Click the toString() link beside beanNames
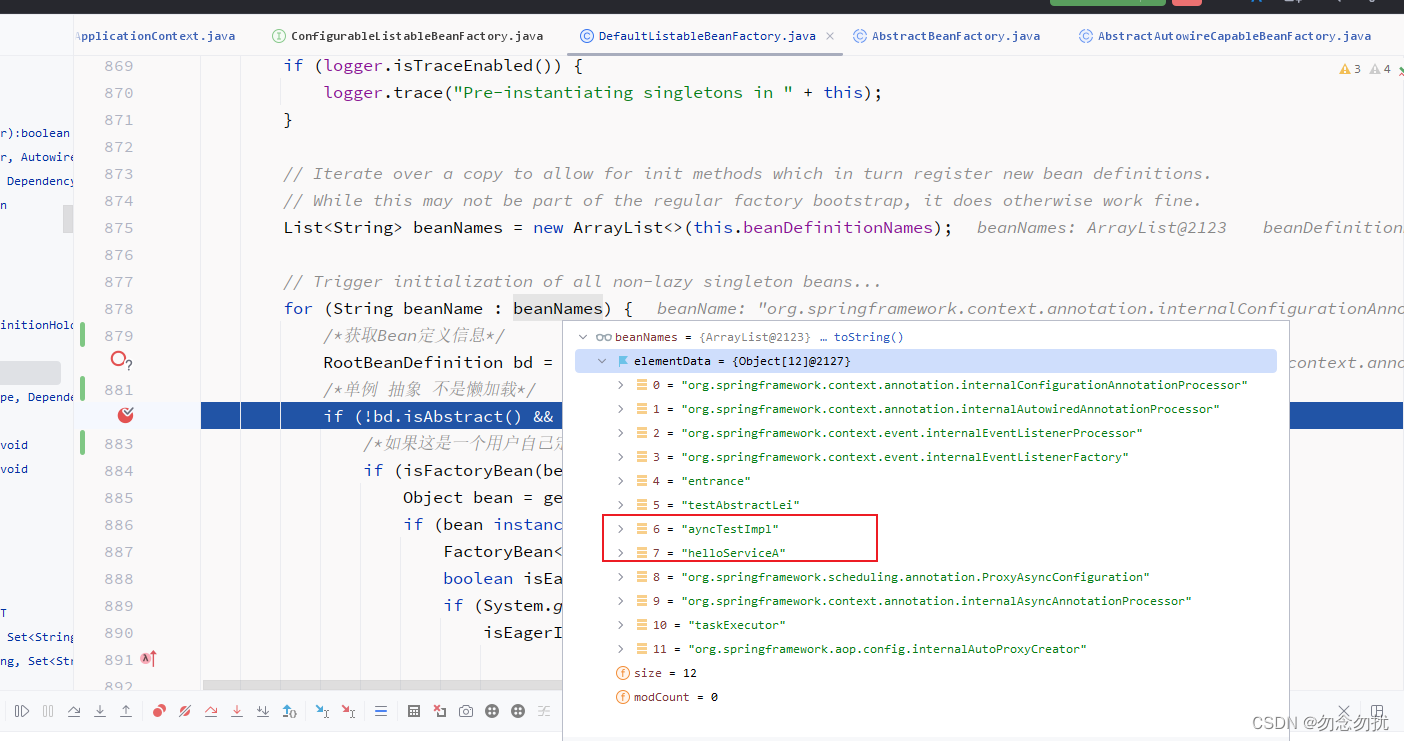This screenshot has height=741, width=1404. pyautogui.click(x=868, y=337)
